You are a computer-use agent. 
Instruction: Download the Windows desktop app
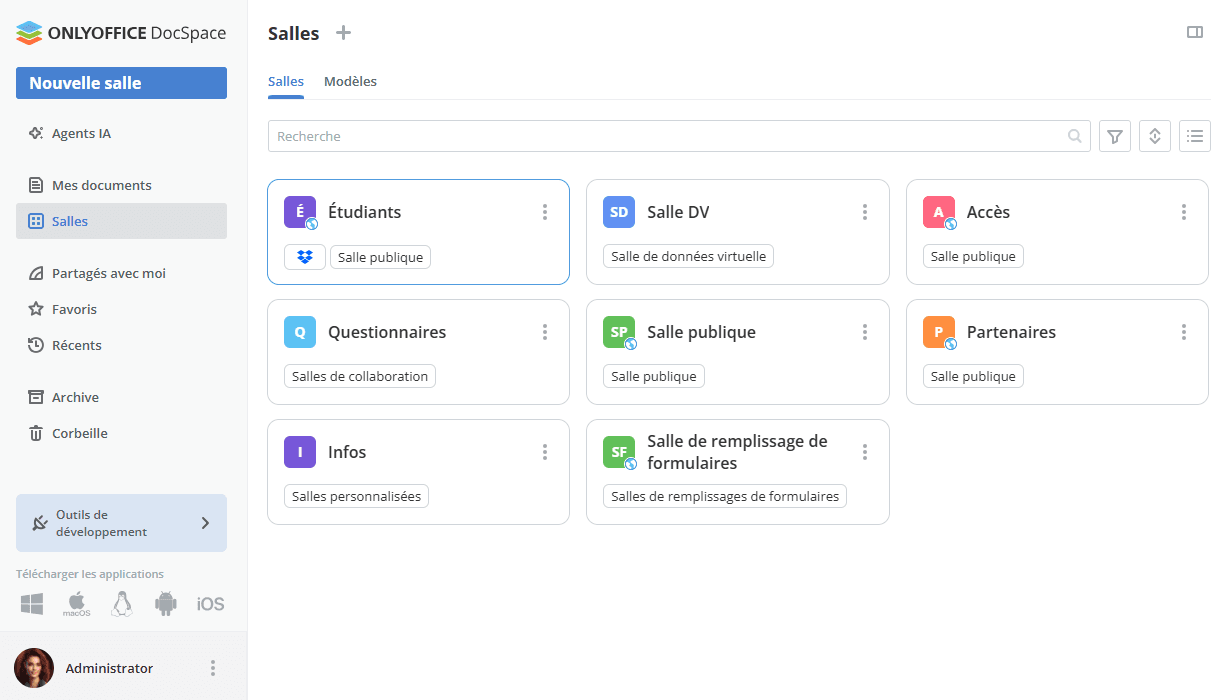pyautogui.click(x=32, y=604)
